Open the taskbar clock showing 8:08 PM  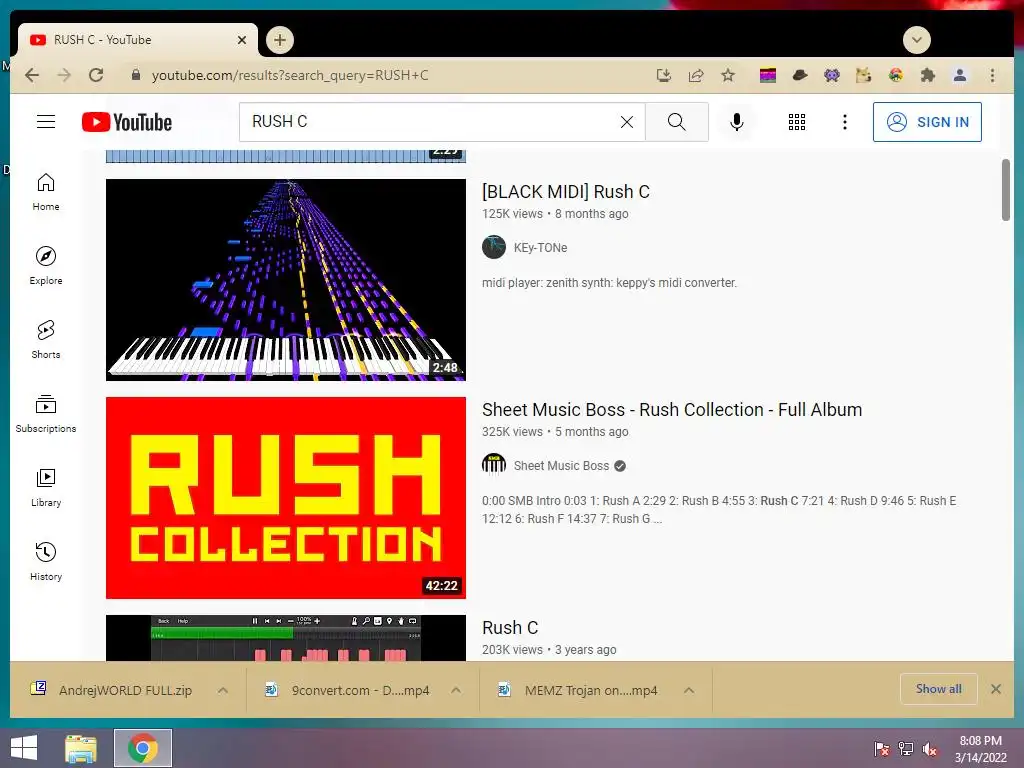(980, 749)
